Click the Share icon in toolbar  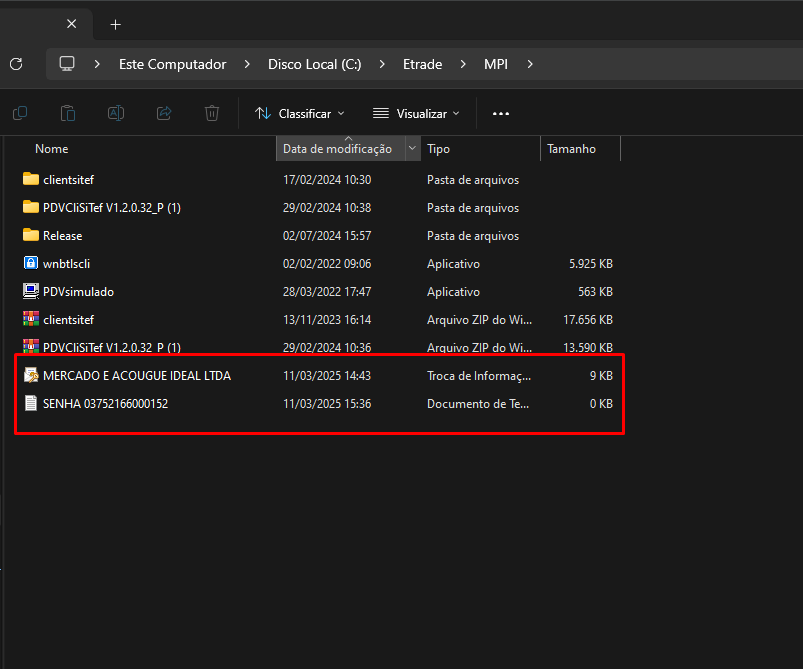click(164, 113)
